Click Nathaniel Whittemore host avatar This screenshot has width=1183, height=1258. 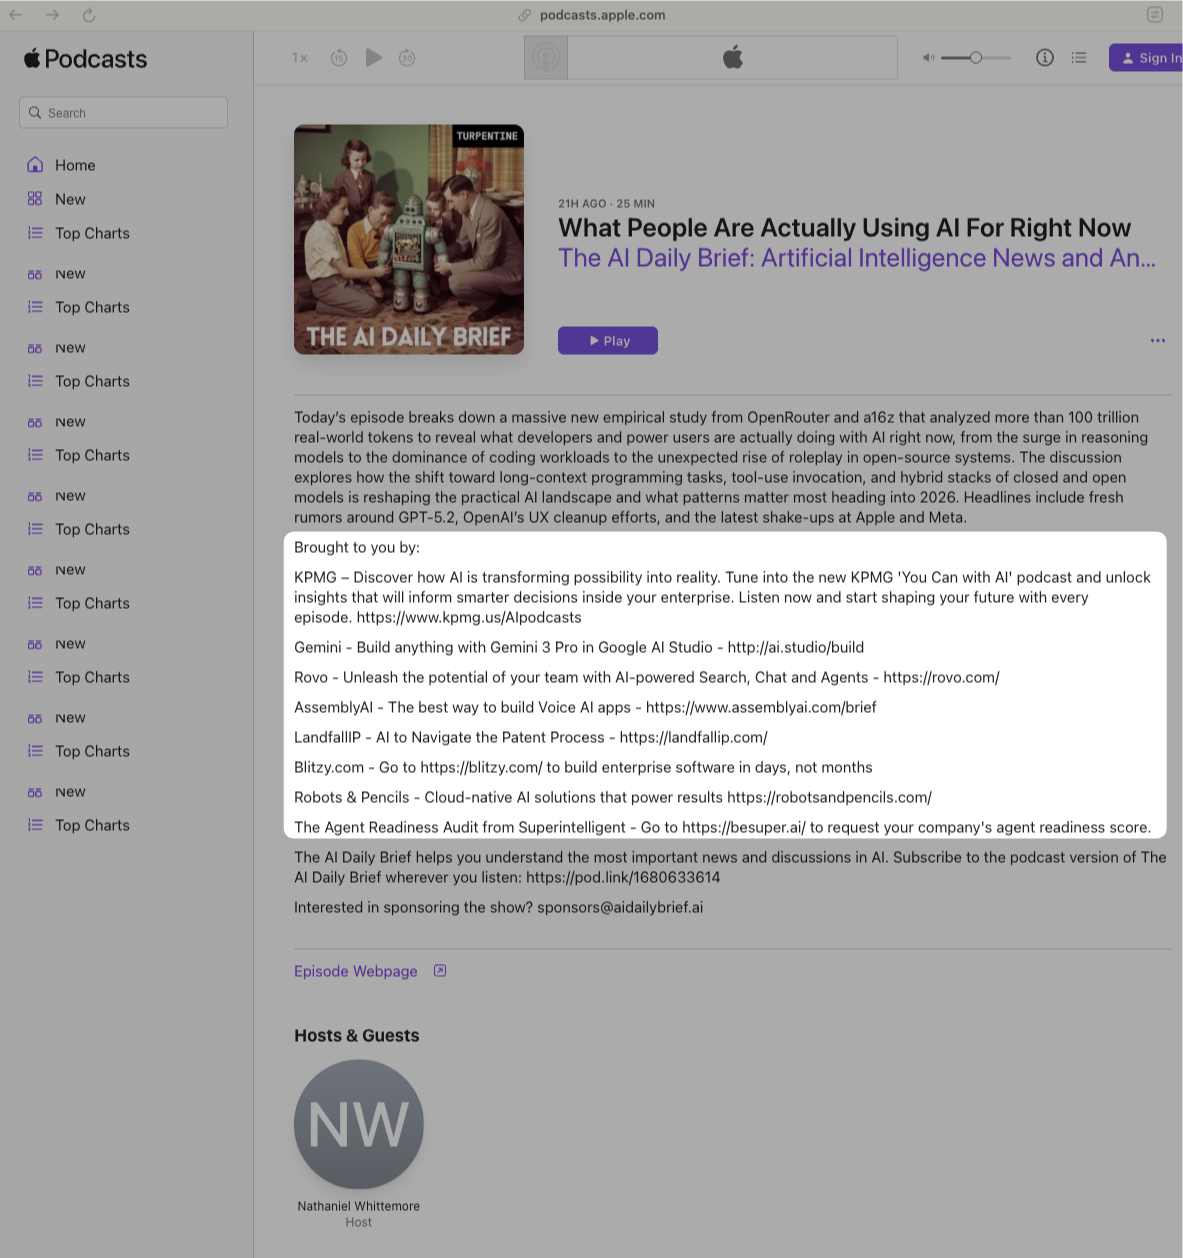(359, 1125)
